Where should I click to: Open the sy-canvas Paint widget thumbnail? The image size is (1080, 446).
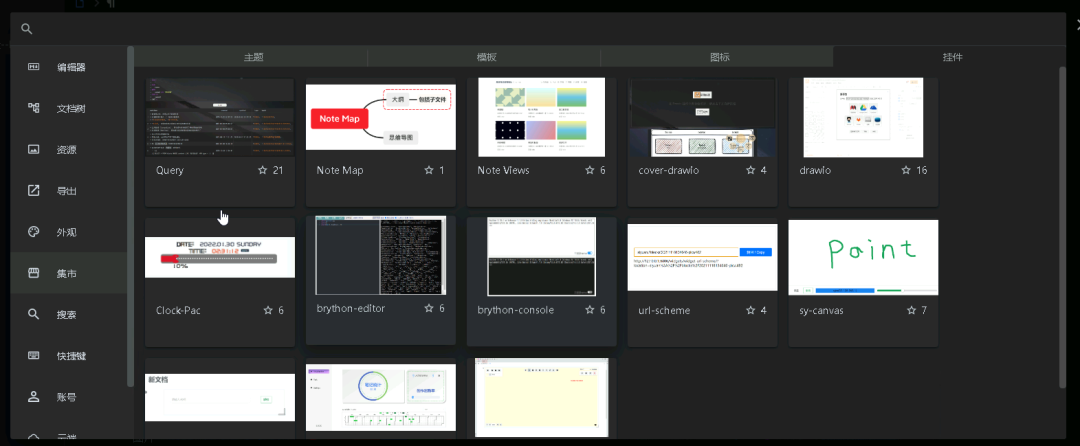(863, 257)
